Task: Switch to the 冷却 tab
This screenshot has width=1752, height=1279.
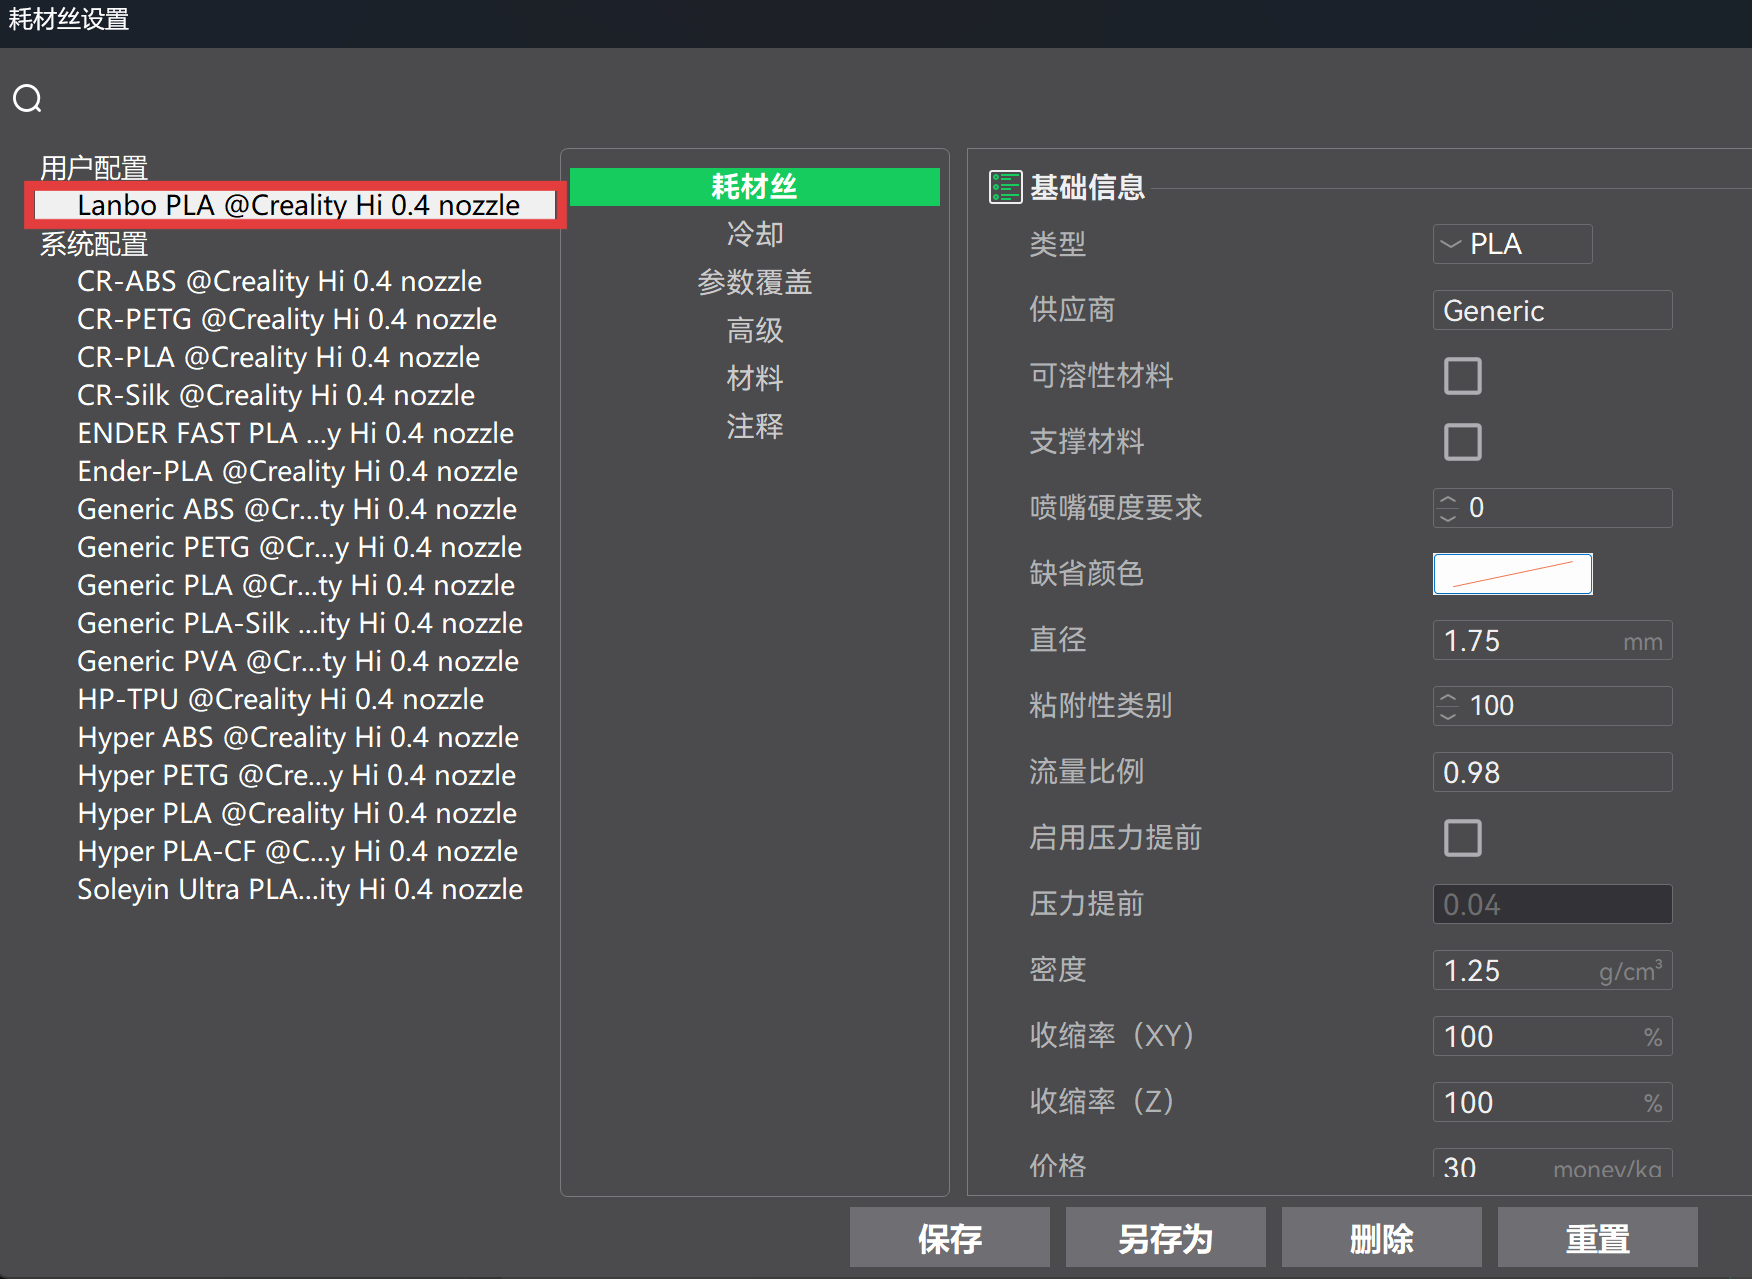Action: (x=755, y=235)
